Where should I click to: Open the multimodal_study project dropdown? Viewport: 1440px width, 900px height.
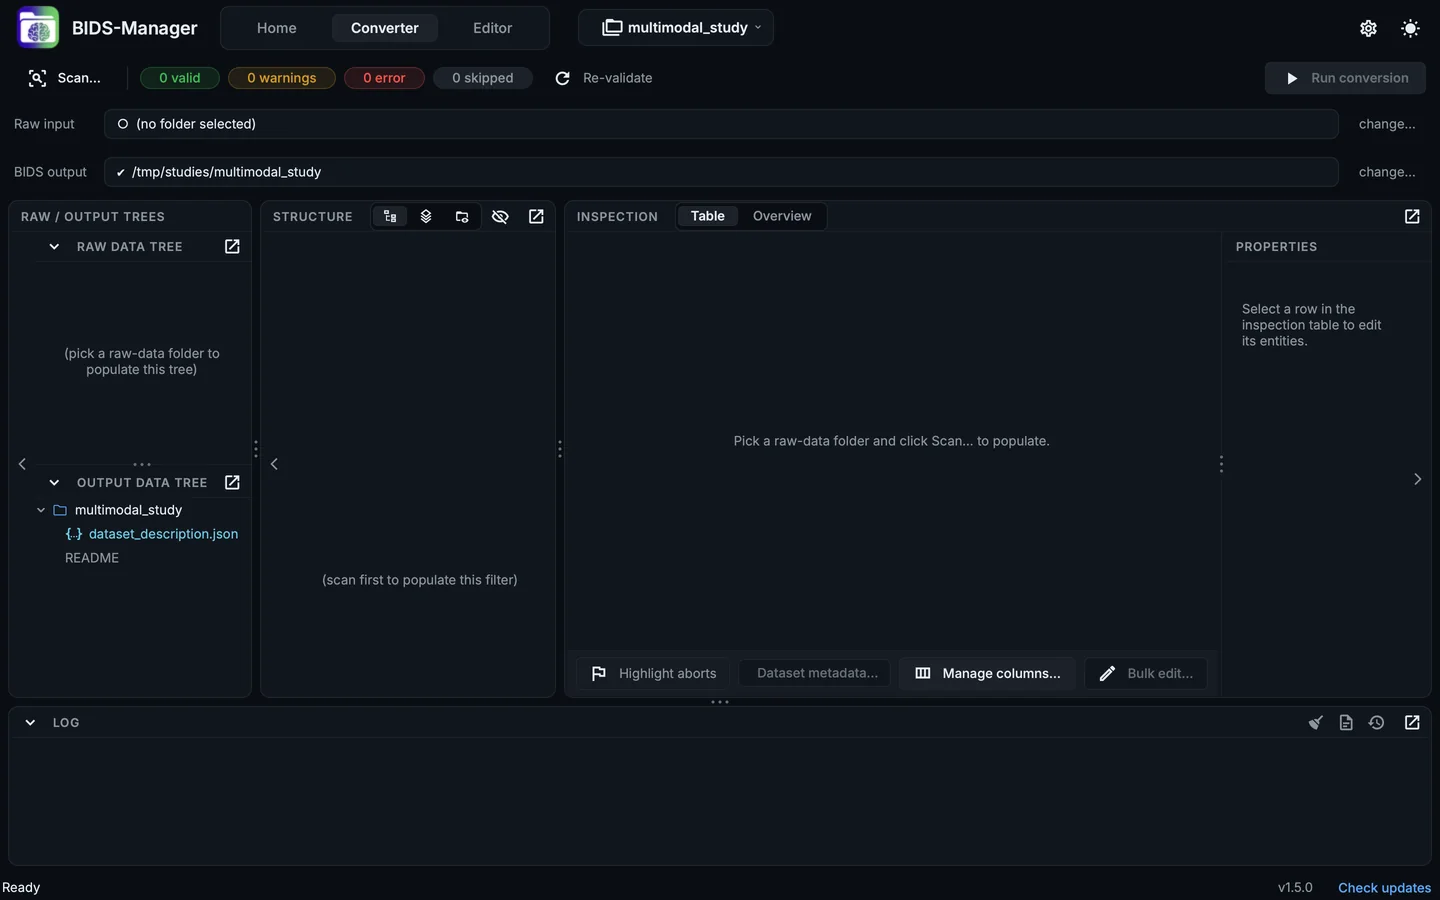[676, 28]
